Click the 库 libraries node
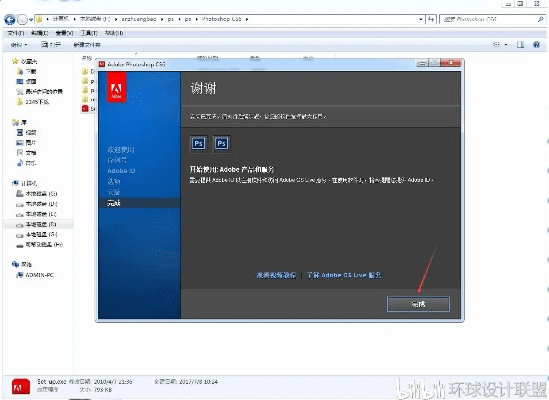 pyautogui.click(x=20, y=122)
